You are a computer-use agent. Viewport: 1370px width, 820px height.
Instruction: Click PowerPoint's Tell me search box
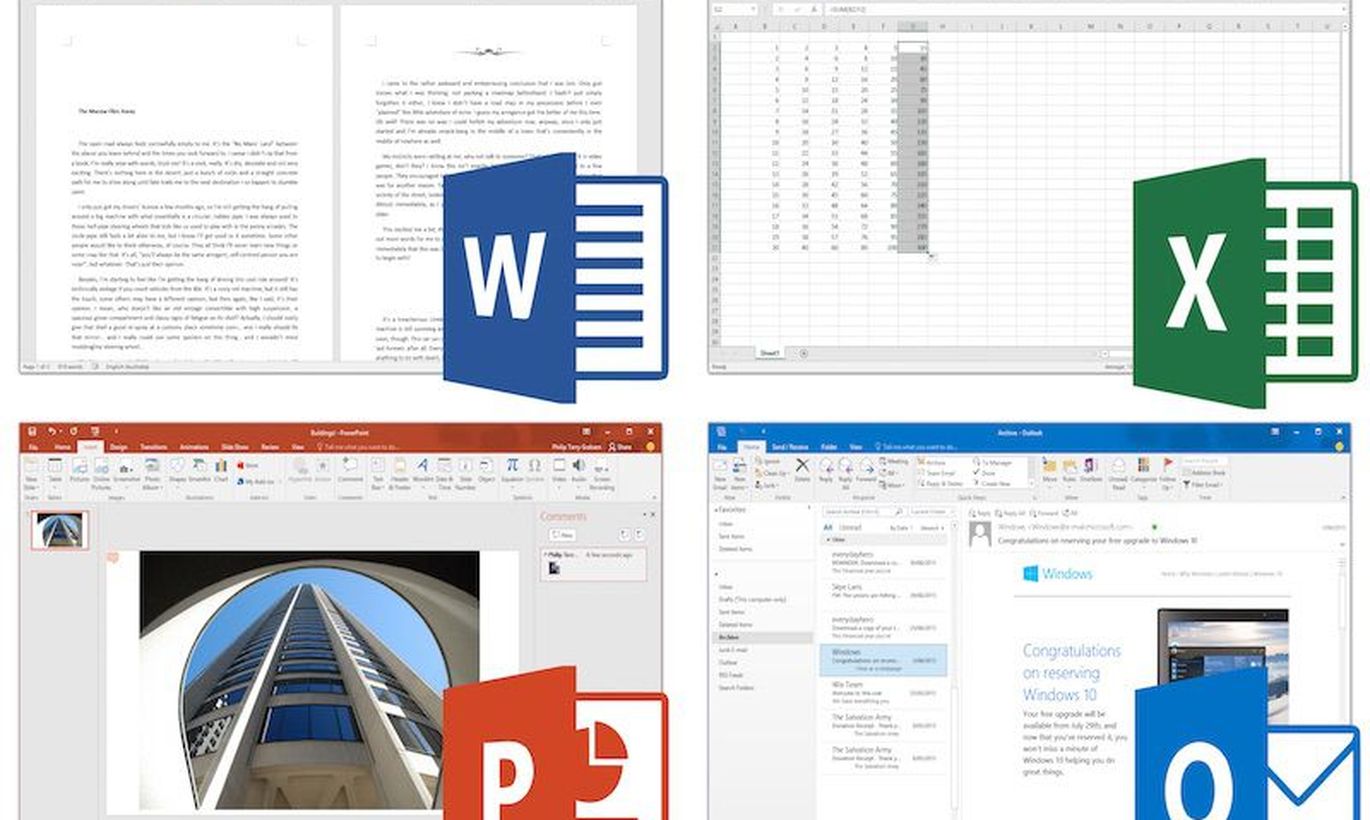point(357,447)
